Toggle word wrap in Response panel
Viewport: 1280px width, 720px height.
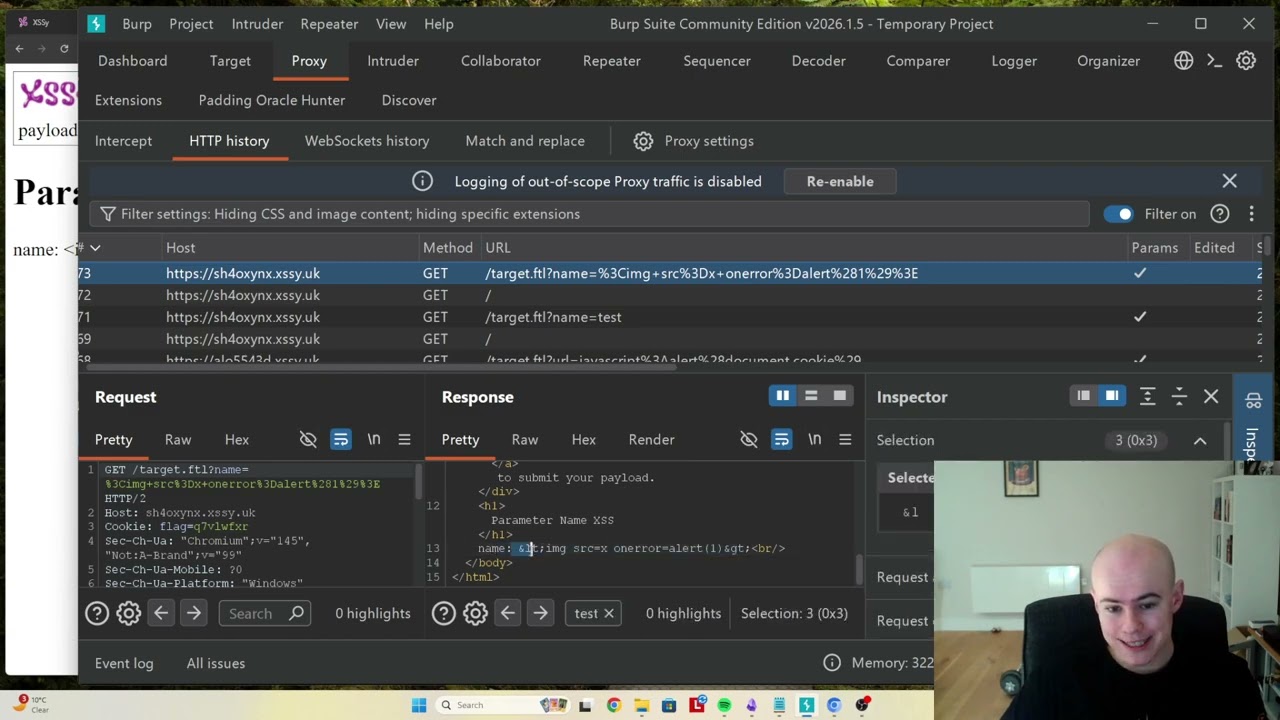coord(782,440)
